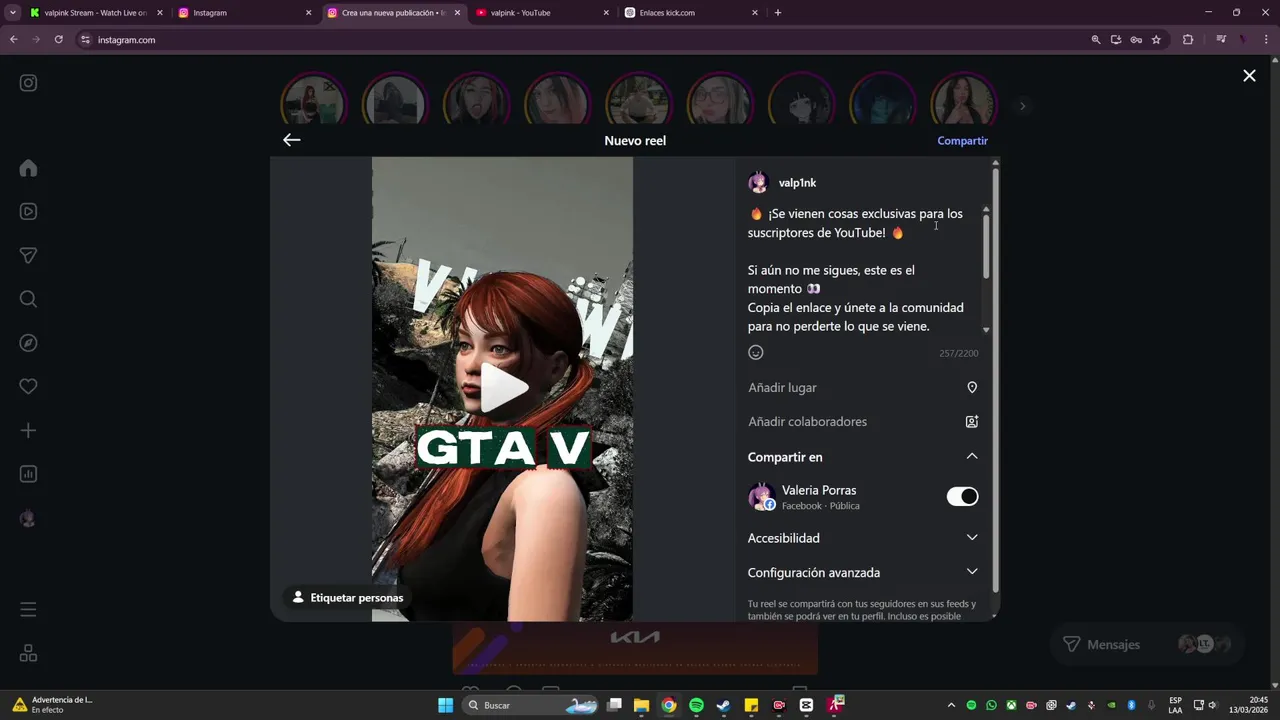Click the caption scrollbar up arrow

pyautogui.click(x=986, y=209)
